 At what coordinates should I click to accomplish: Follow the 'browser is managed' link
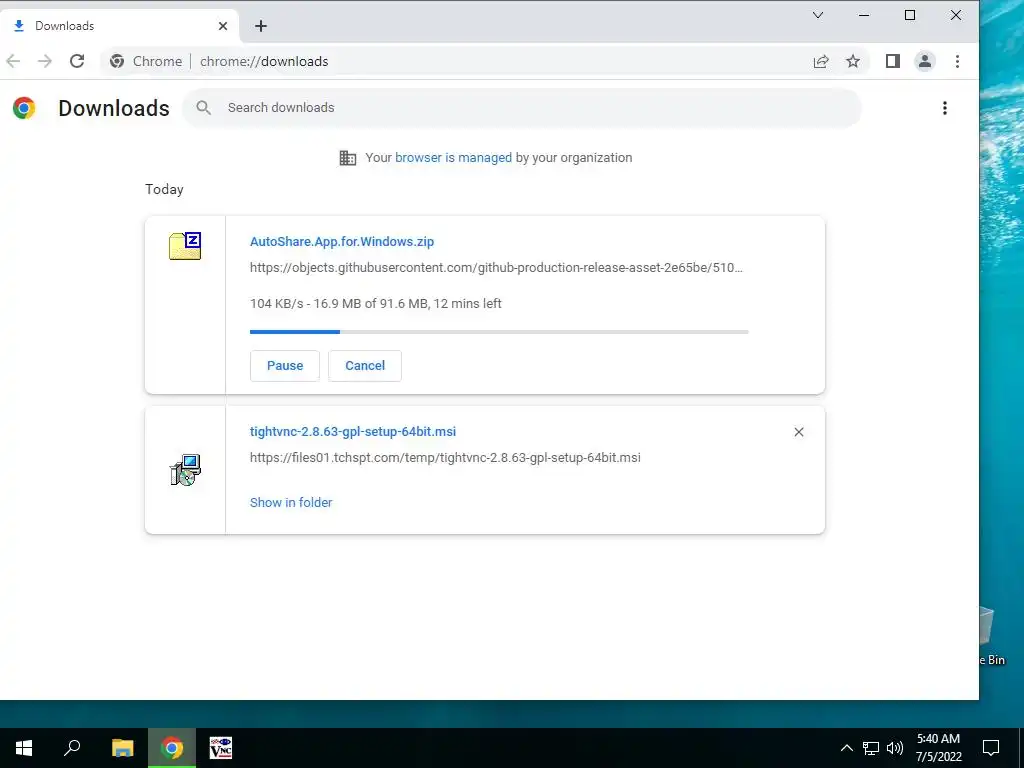coord(453,157)
